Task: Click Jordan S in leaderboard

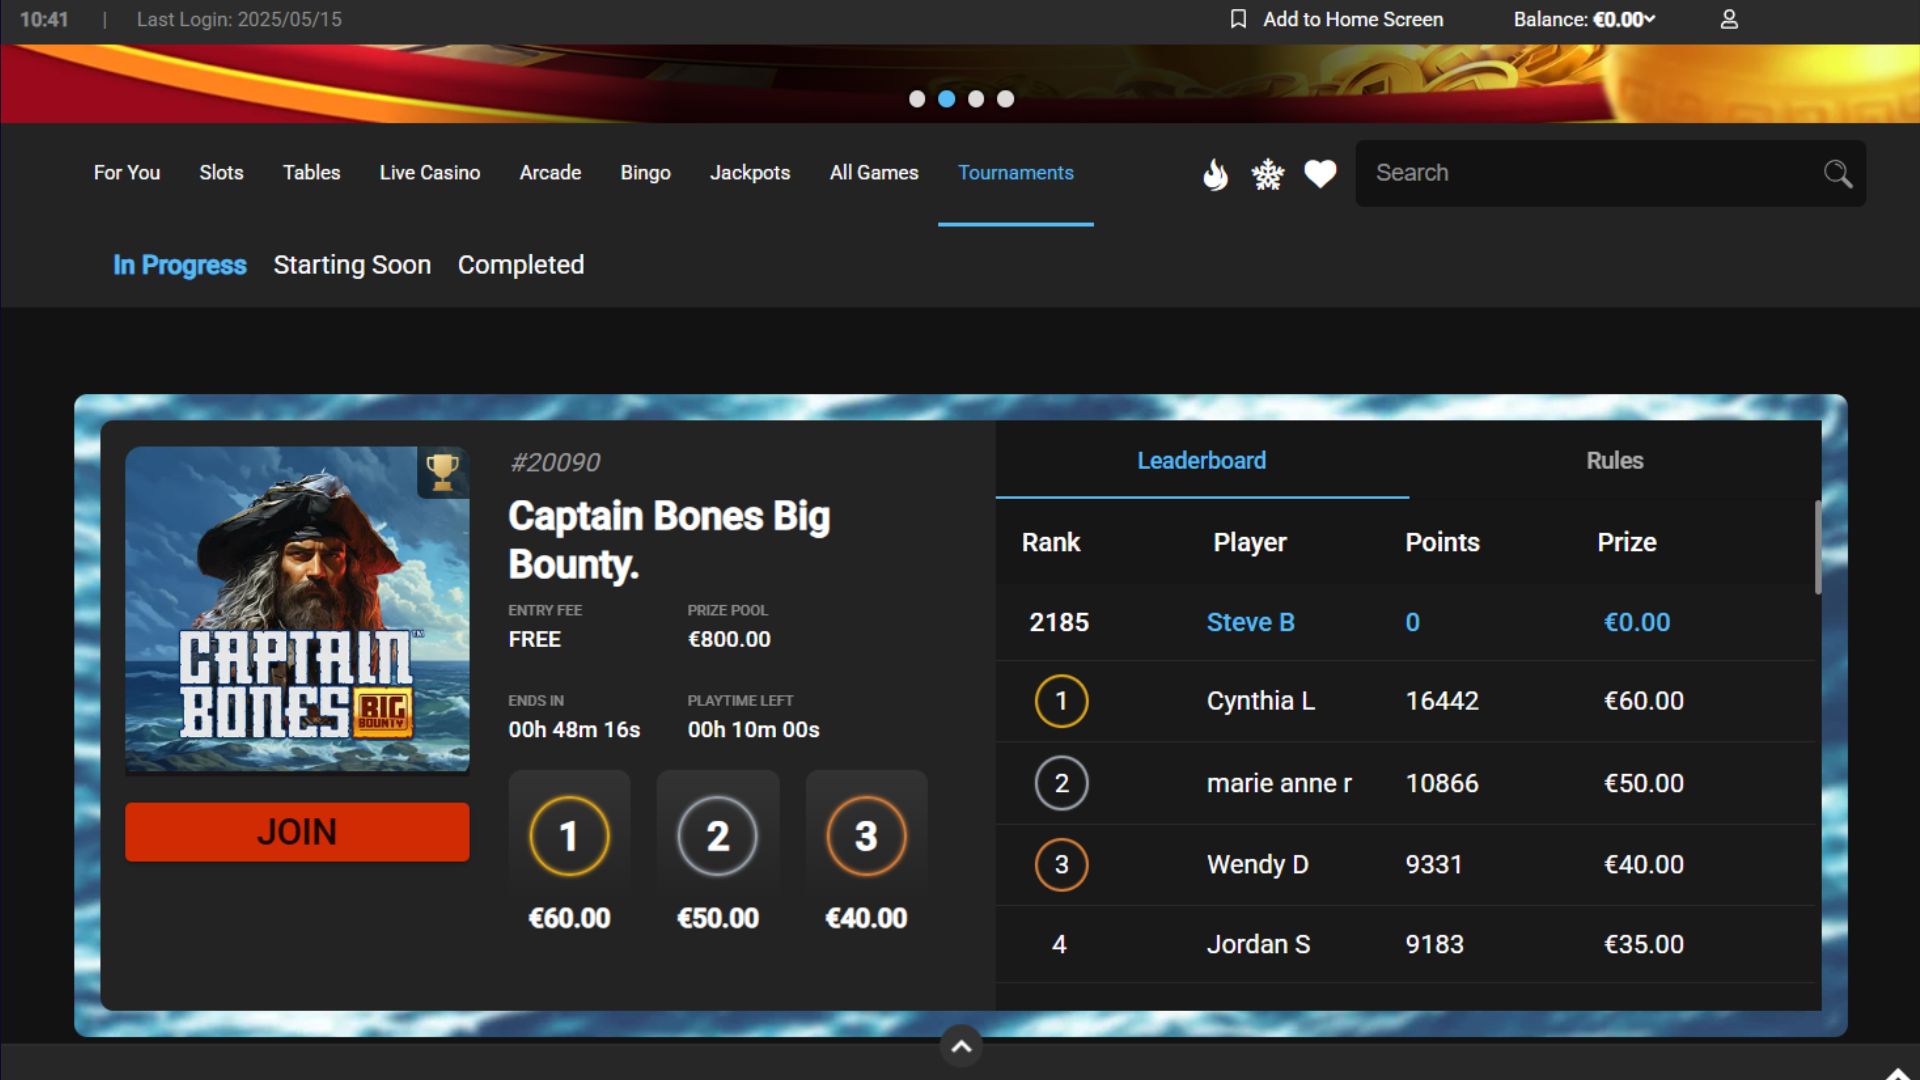Action: [1258, 944]
